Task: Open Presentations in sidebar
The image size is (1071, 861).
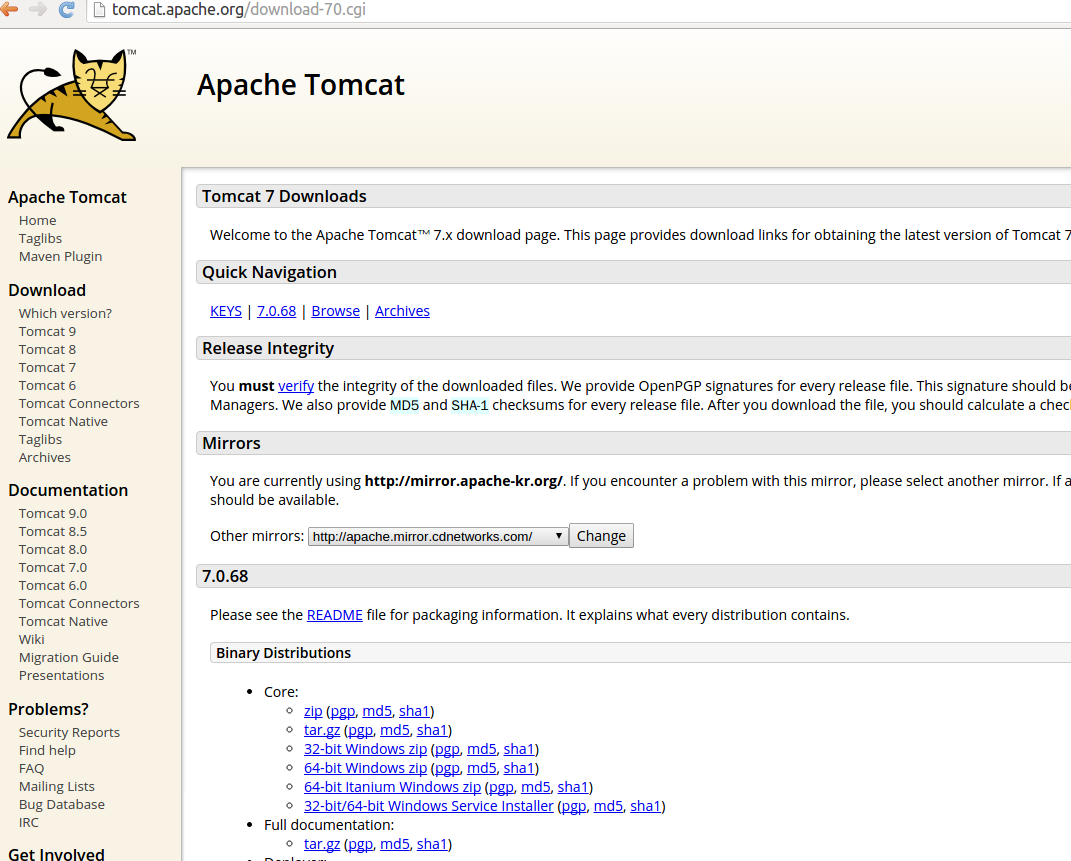Action: pyautogui.click(x=61, y=675)
